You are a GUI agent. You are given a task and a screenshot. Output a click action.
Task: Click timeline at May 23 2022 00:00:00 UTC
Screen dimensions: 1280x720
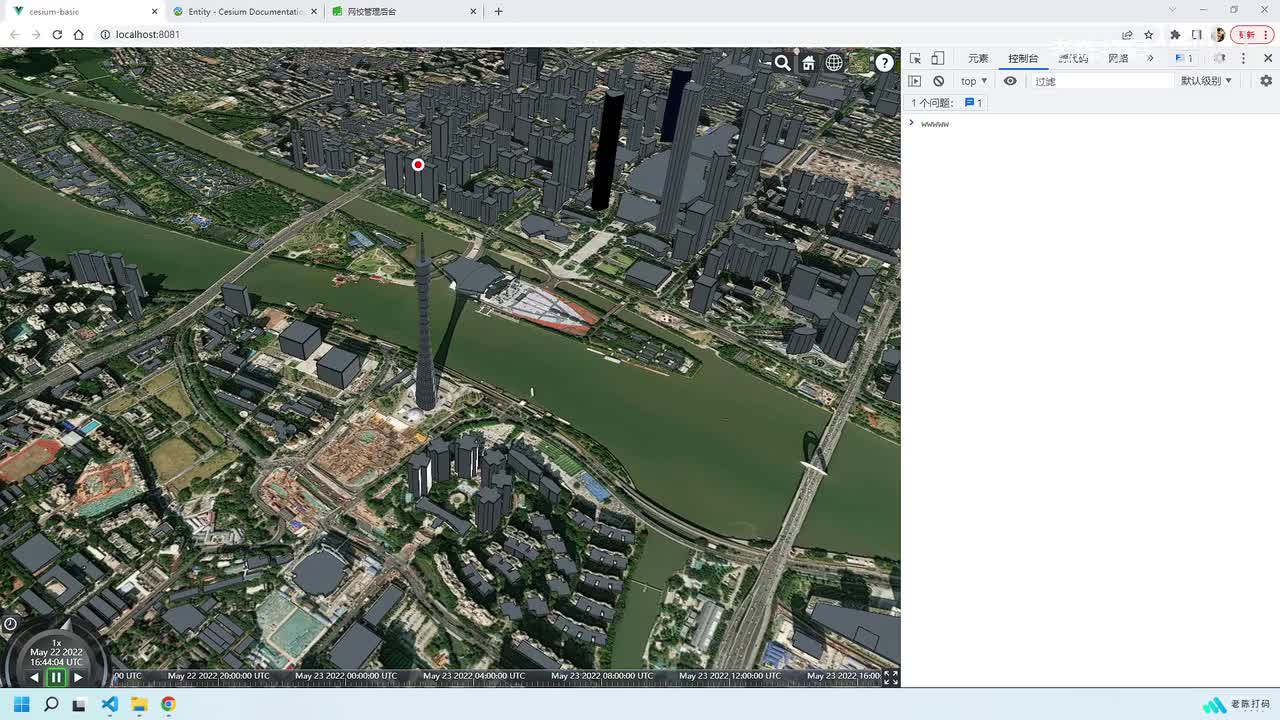(346, 676)
